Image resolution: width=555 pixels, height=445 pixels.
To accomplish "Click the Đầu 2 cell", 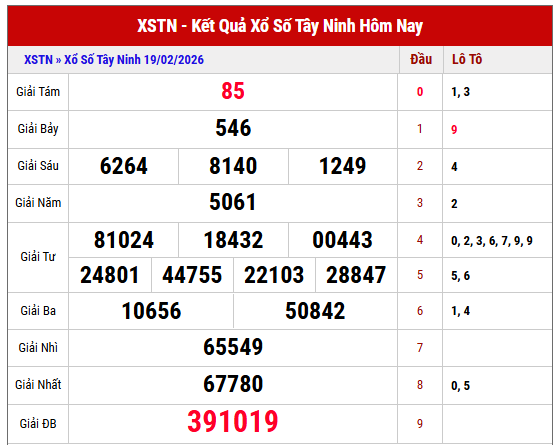I will click(420, 166).
